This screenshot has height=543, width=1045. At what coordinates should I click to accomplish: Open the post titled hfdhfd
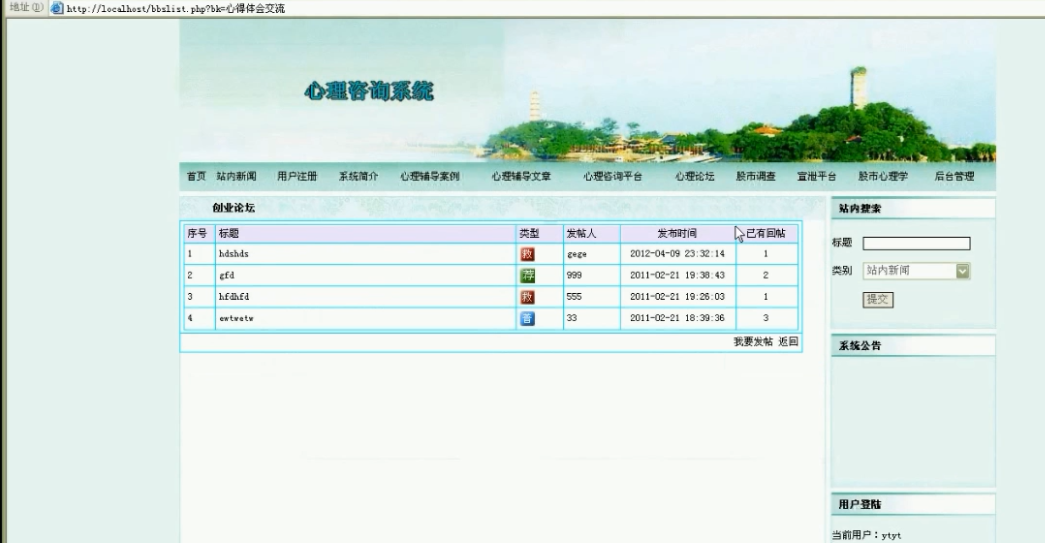tap(234, 296)
